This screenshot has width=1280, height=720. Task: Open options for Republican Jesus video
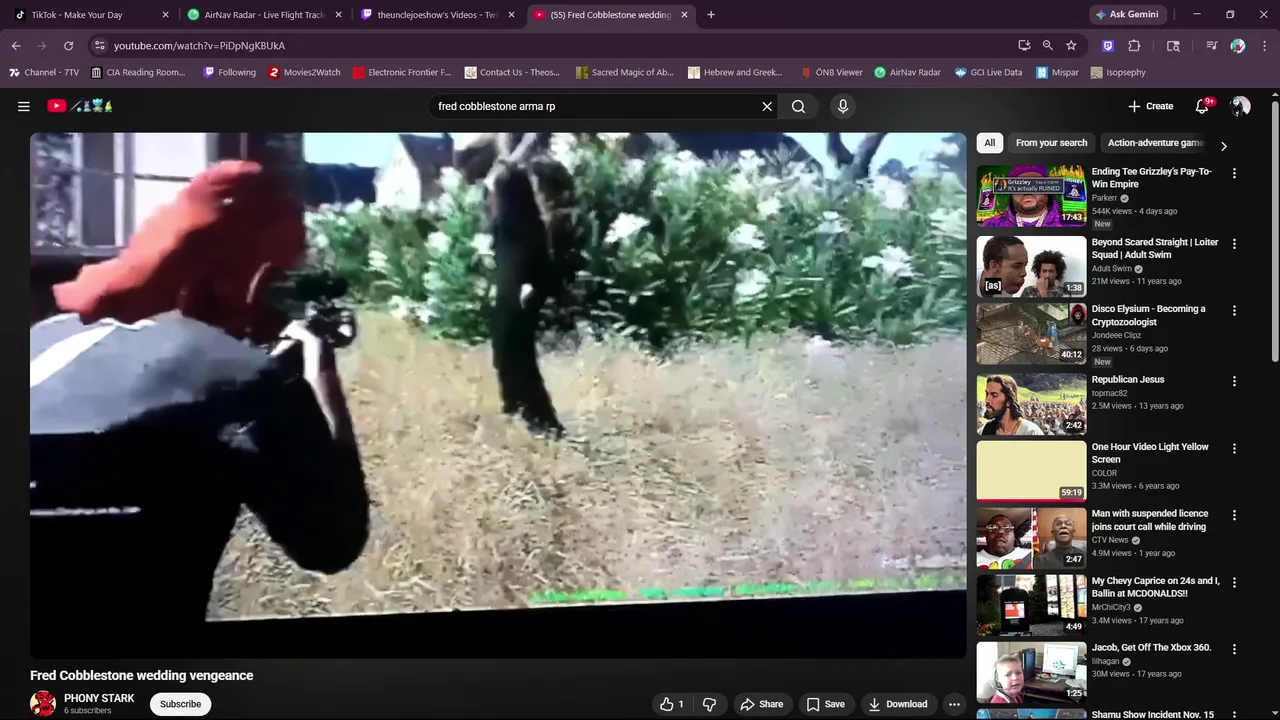1234,381
